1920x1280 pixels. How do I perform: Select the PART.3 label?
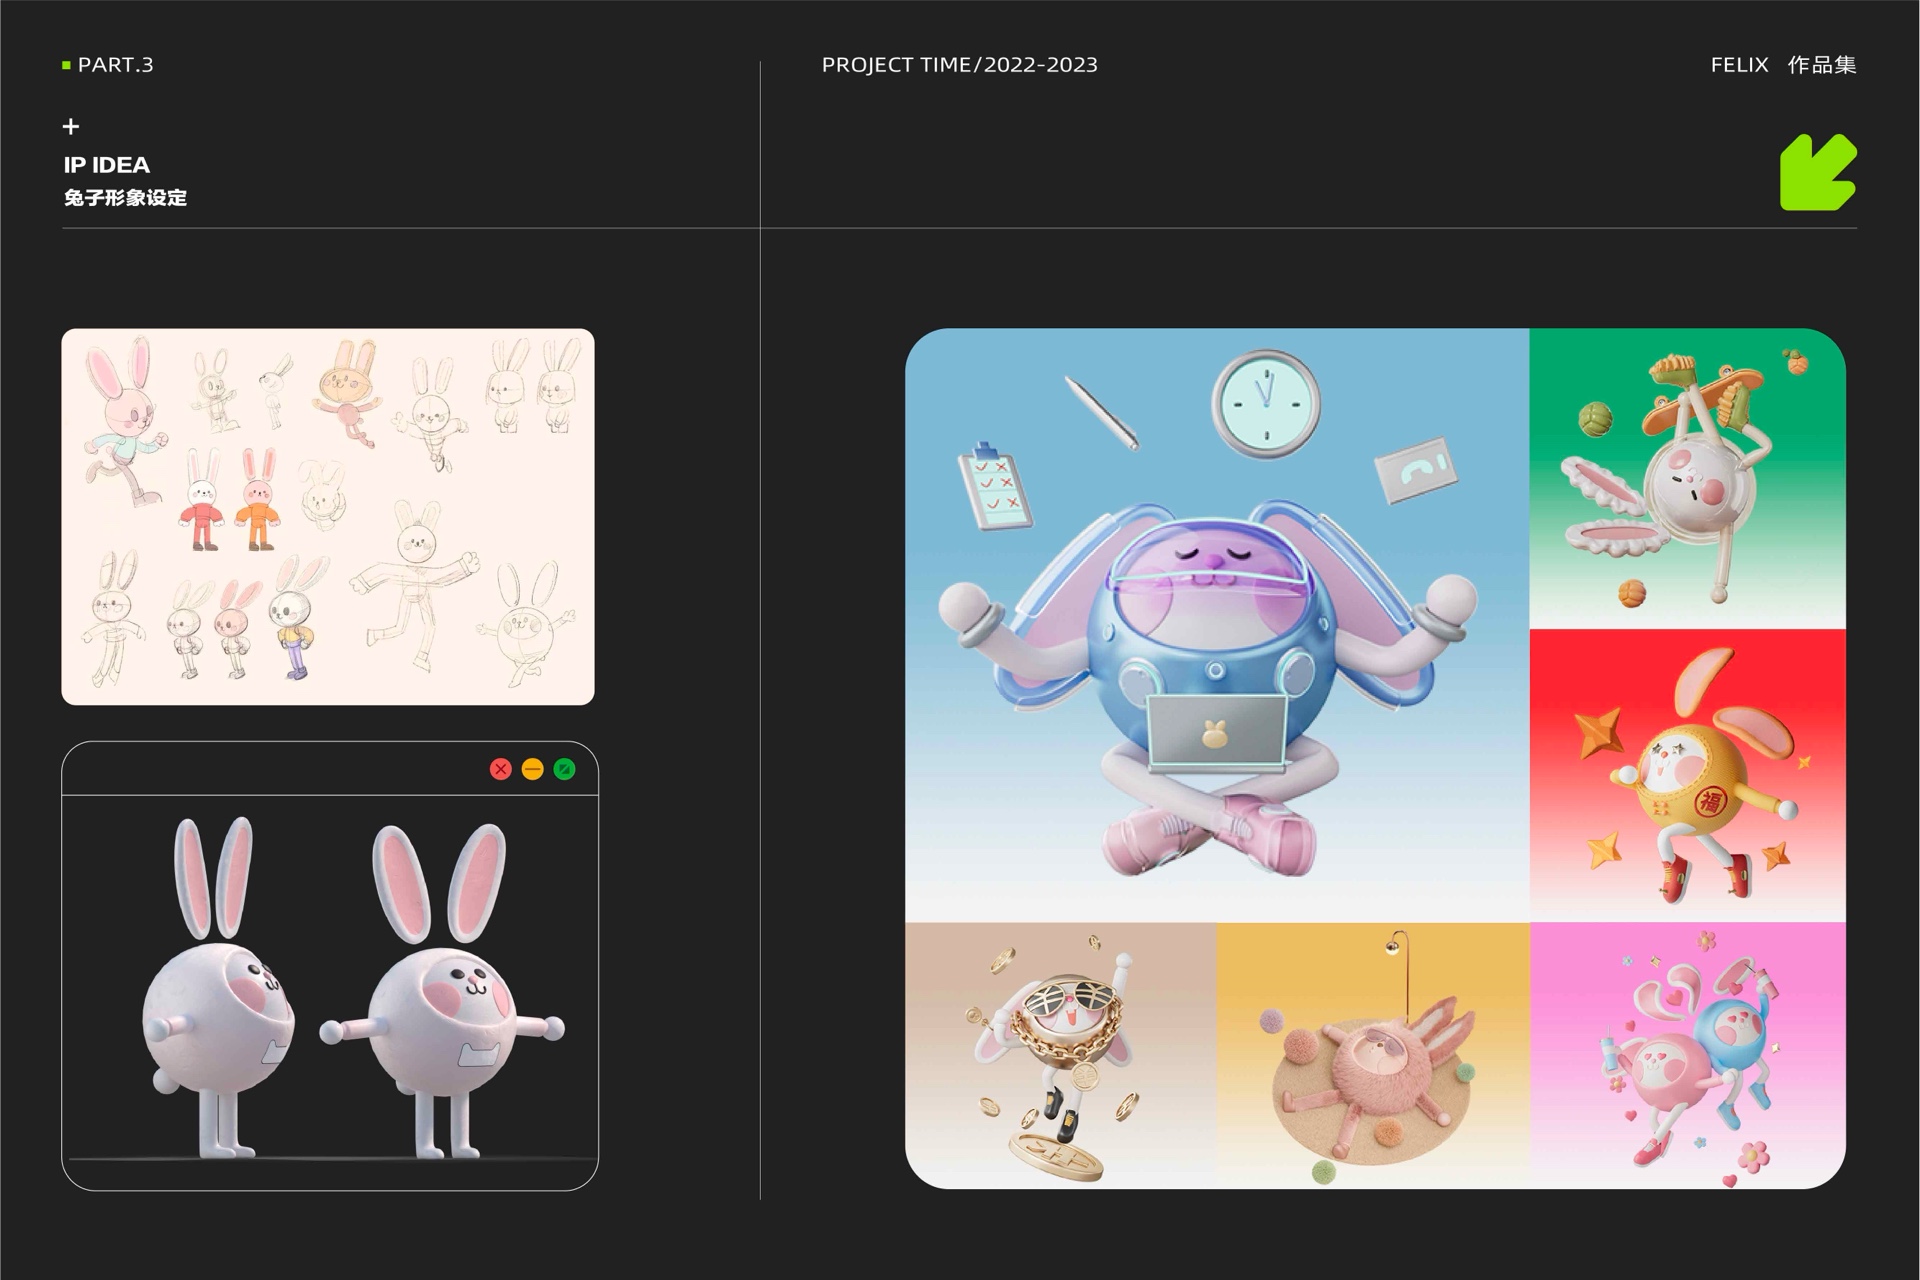tap(115, 65)
